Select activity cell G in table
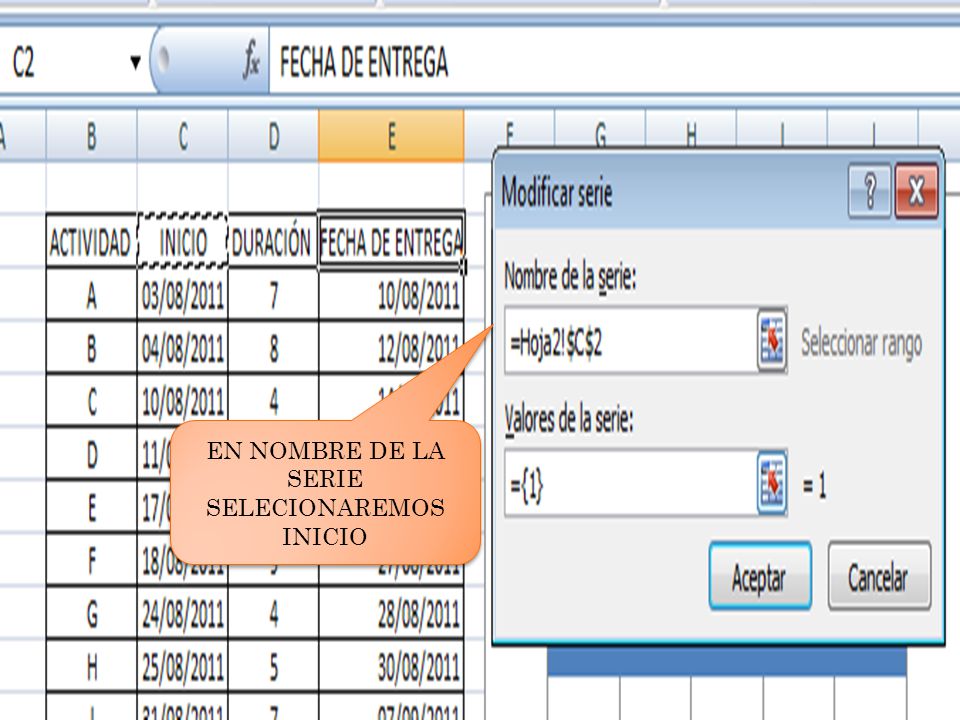The height and width of the screenshot is (720, 960). click(91, 613)
